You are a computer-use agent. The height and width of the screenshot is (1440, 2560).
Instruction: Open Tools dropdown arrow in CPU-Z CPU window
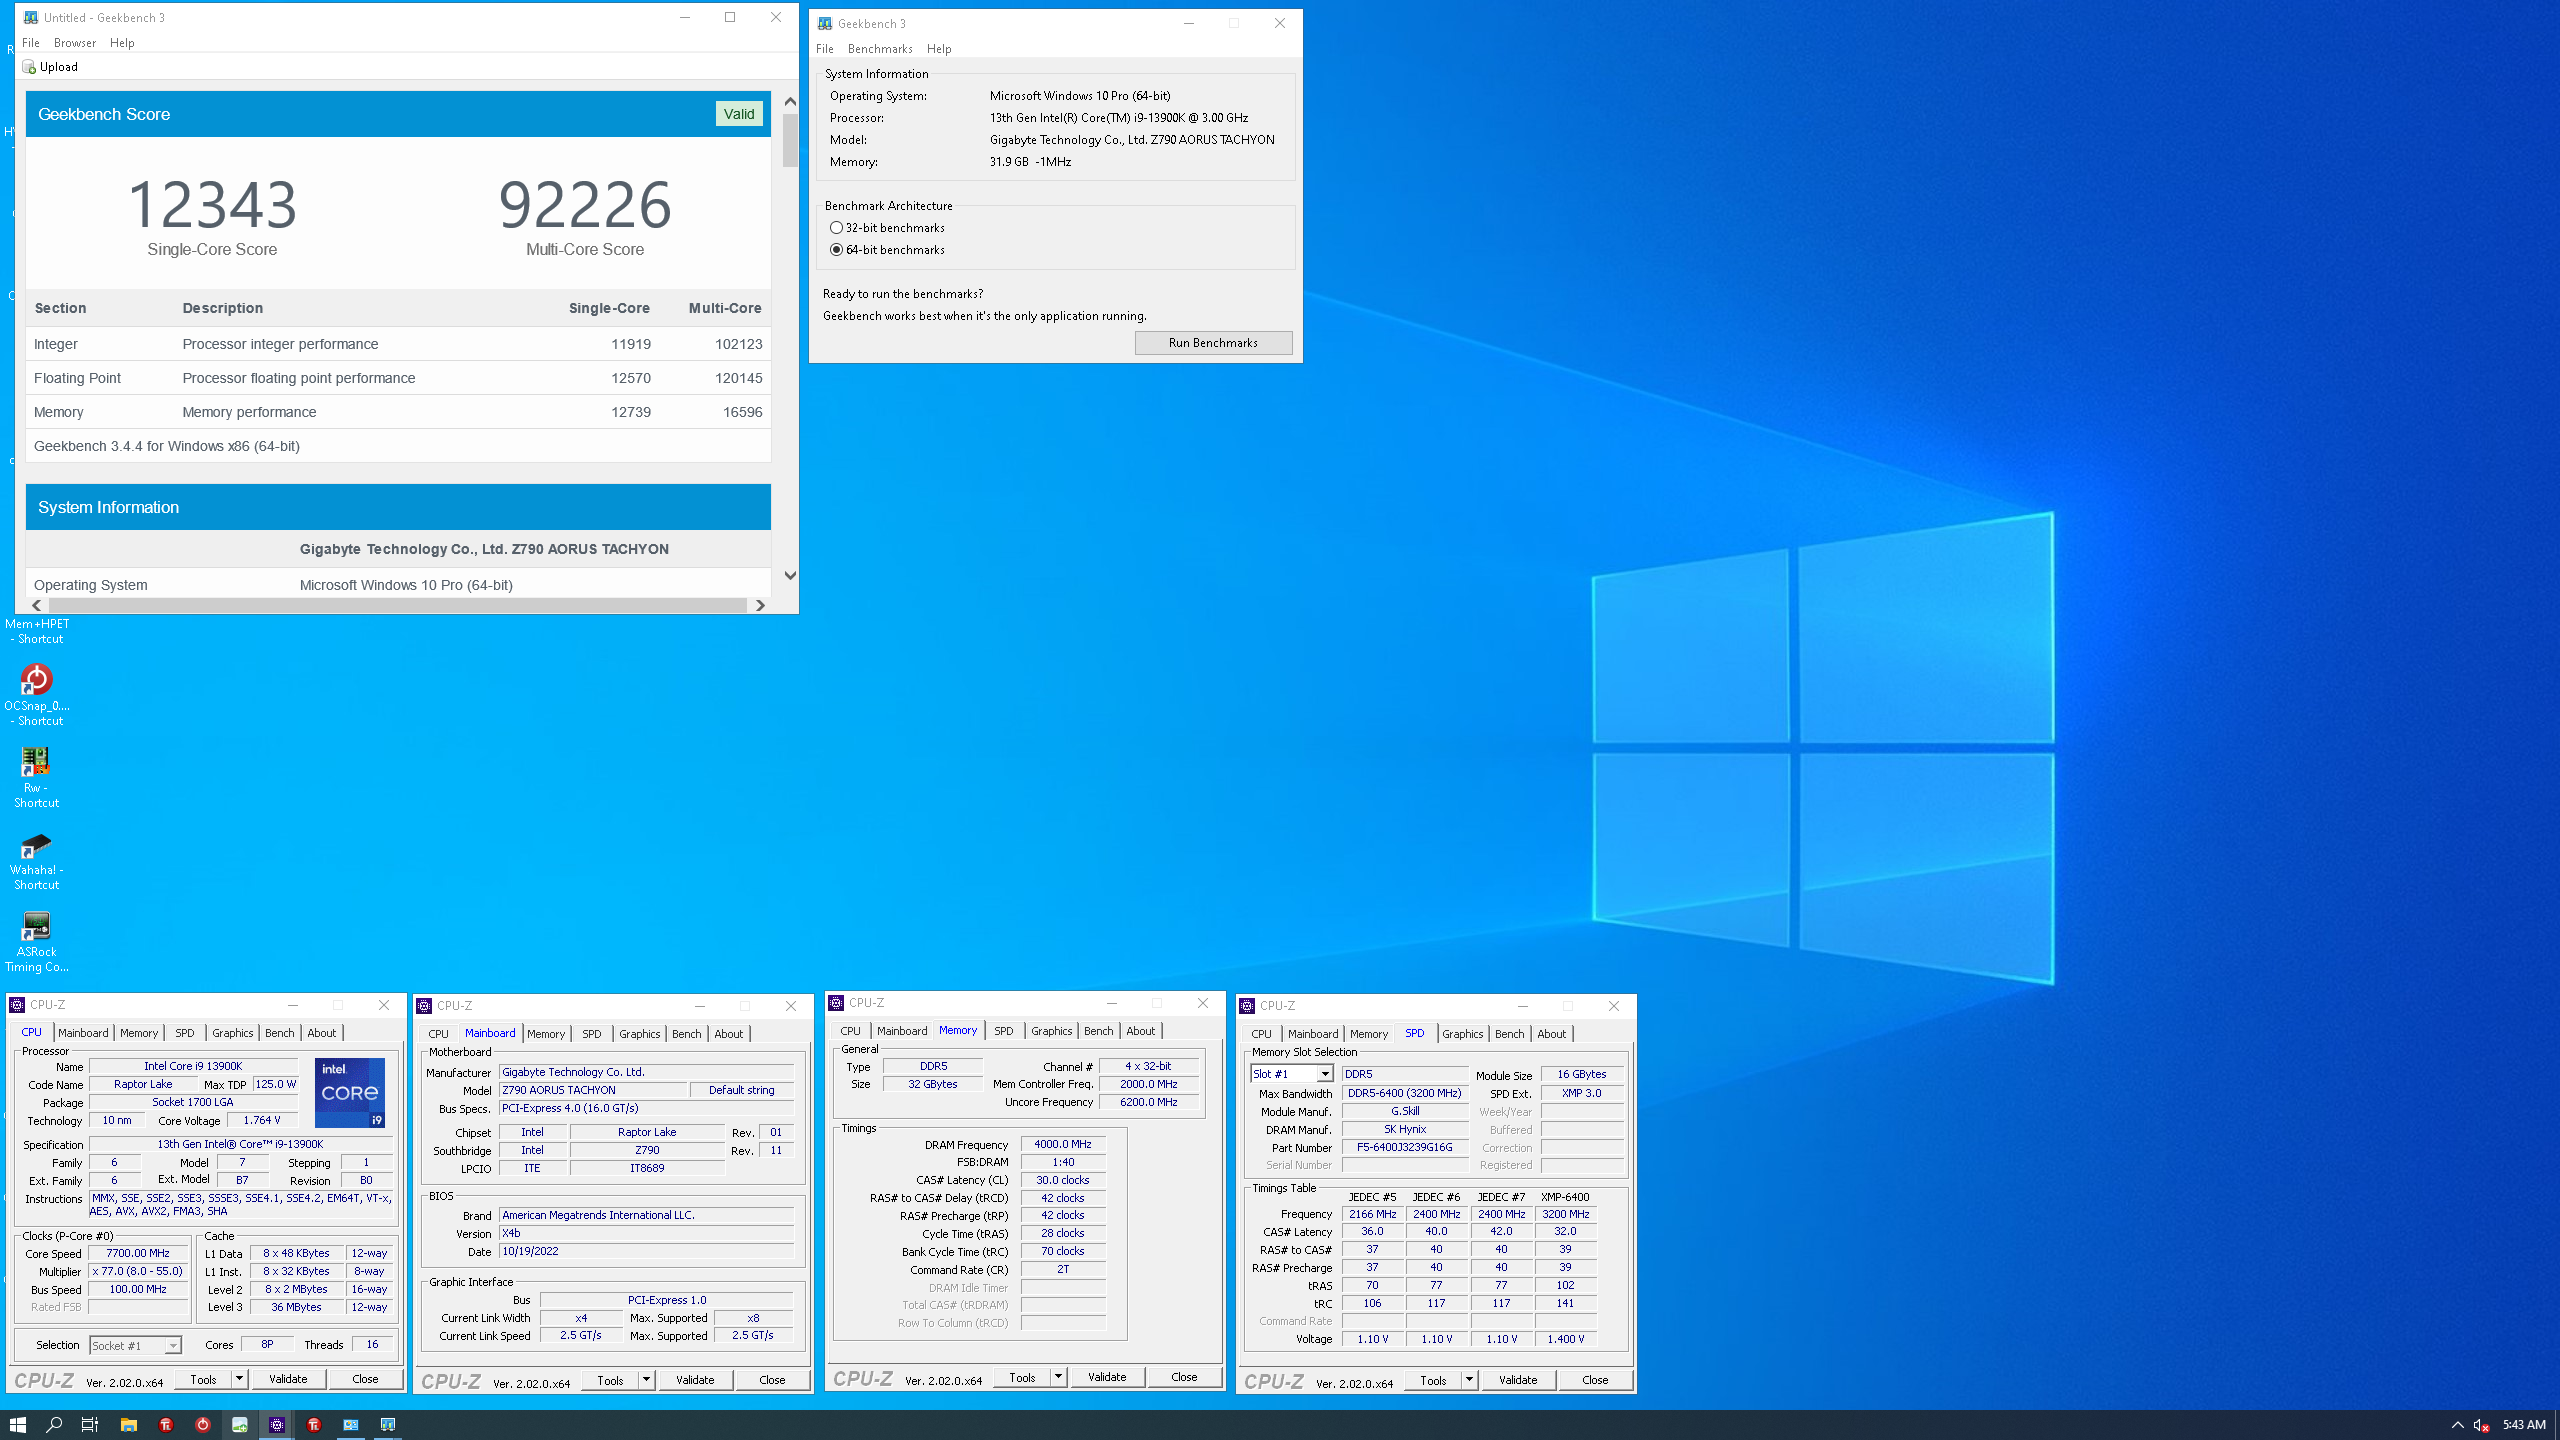[240, 1379]
